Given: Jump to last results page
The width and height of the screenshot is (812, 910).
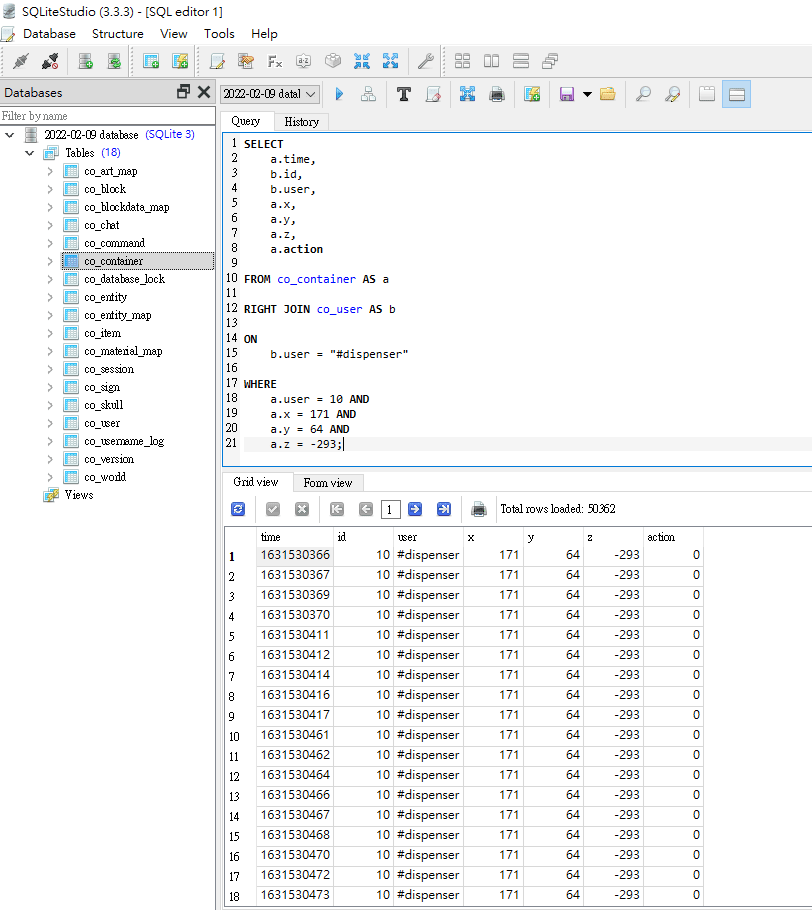Looking at the screenshot, I should 444,509.
